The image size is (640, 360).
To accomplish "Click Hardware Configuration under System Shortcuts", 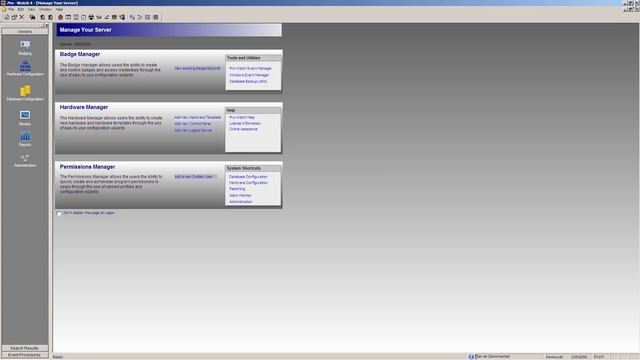I will click(x=248, y=183).
